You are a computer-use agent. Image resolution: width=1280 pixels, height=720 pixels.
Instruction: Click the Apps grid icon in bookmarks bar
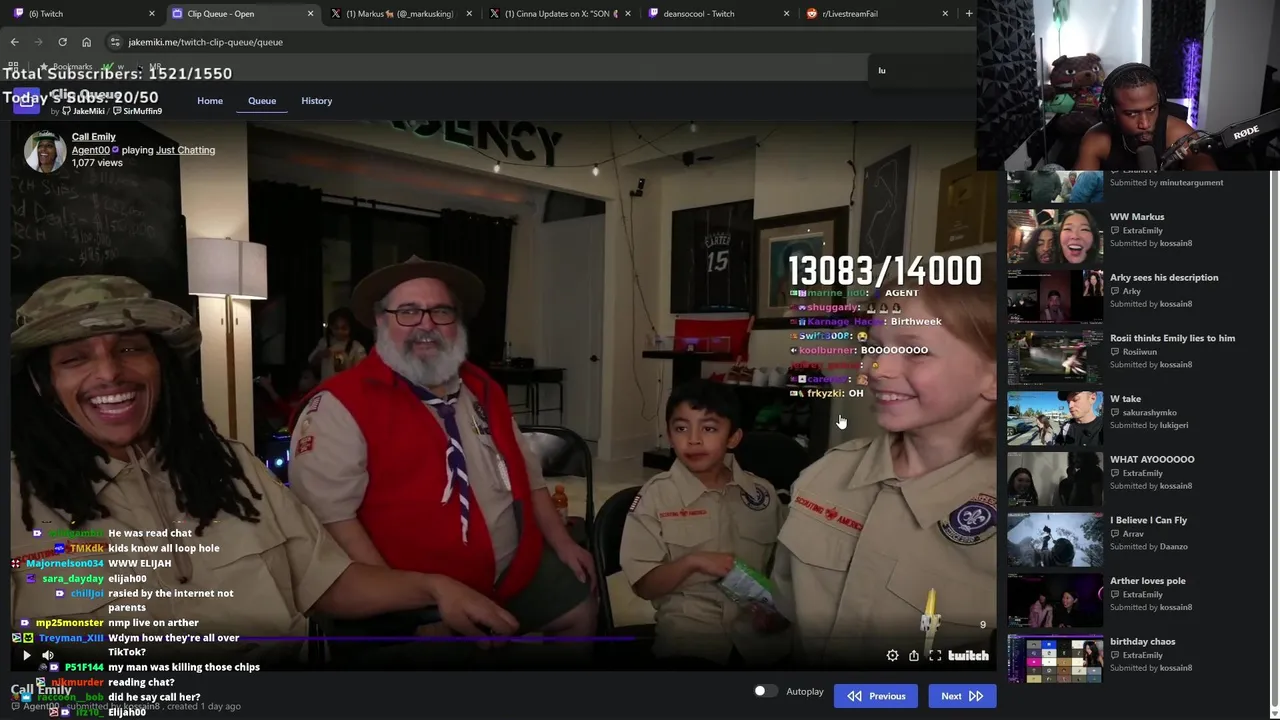click(x=14, y=67)
